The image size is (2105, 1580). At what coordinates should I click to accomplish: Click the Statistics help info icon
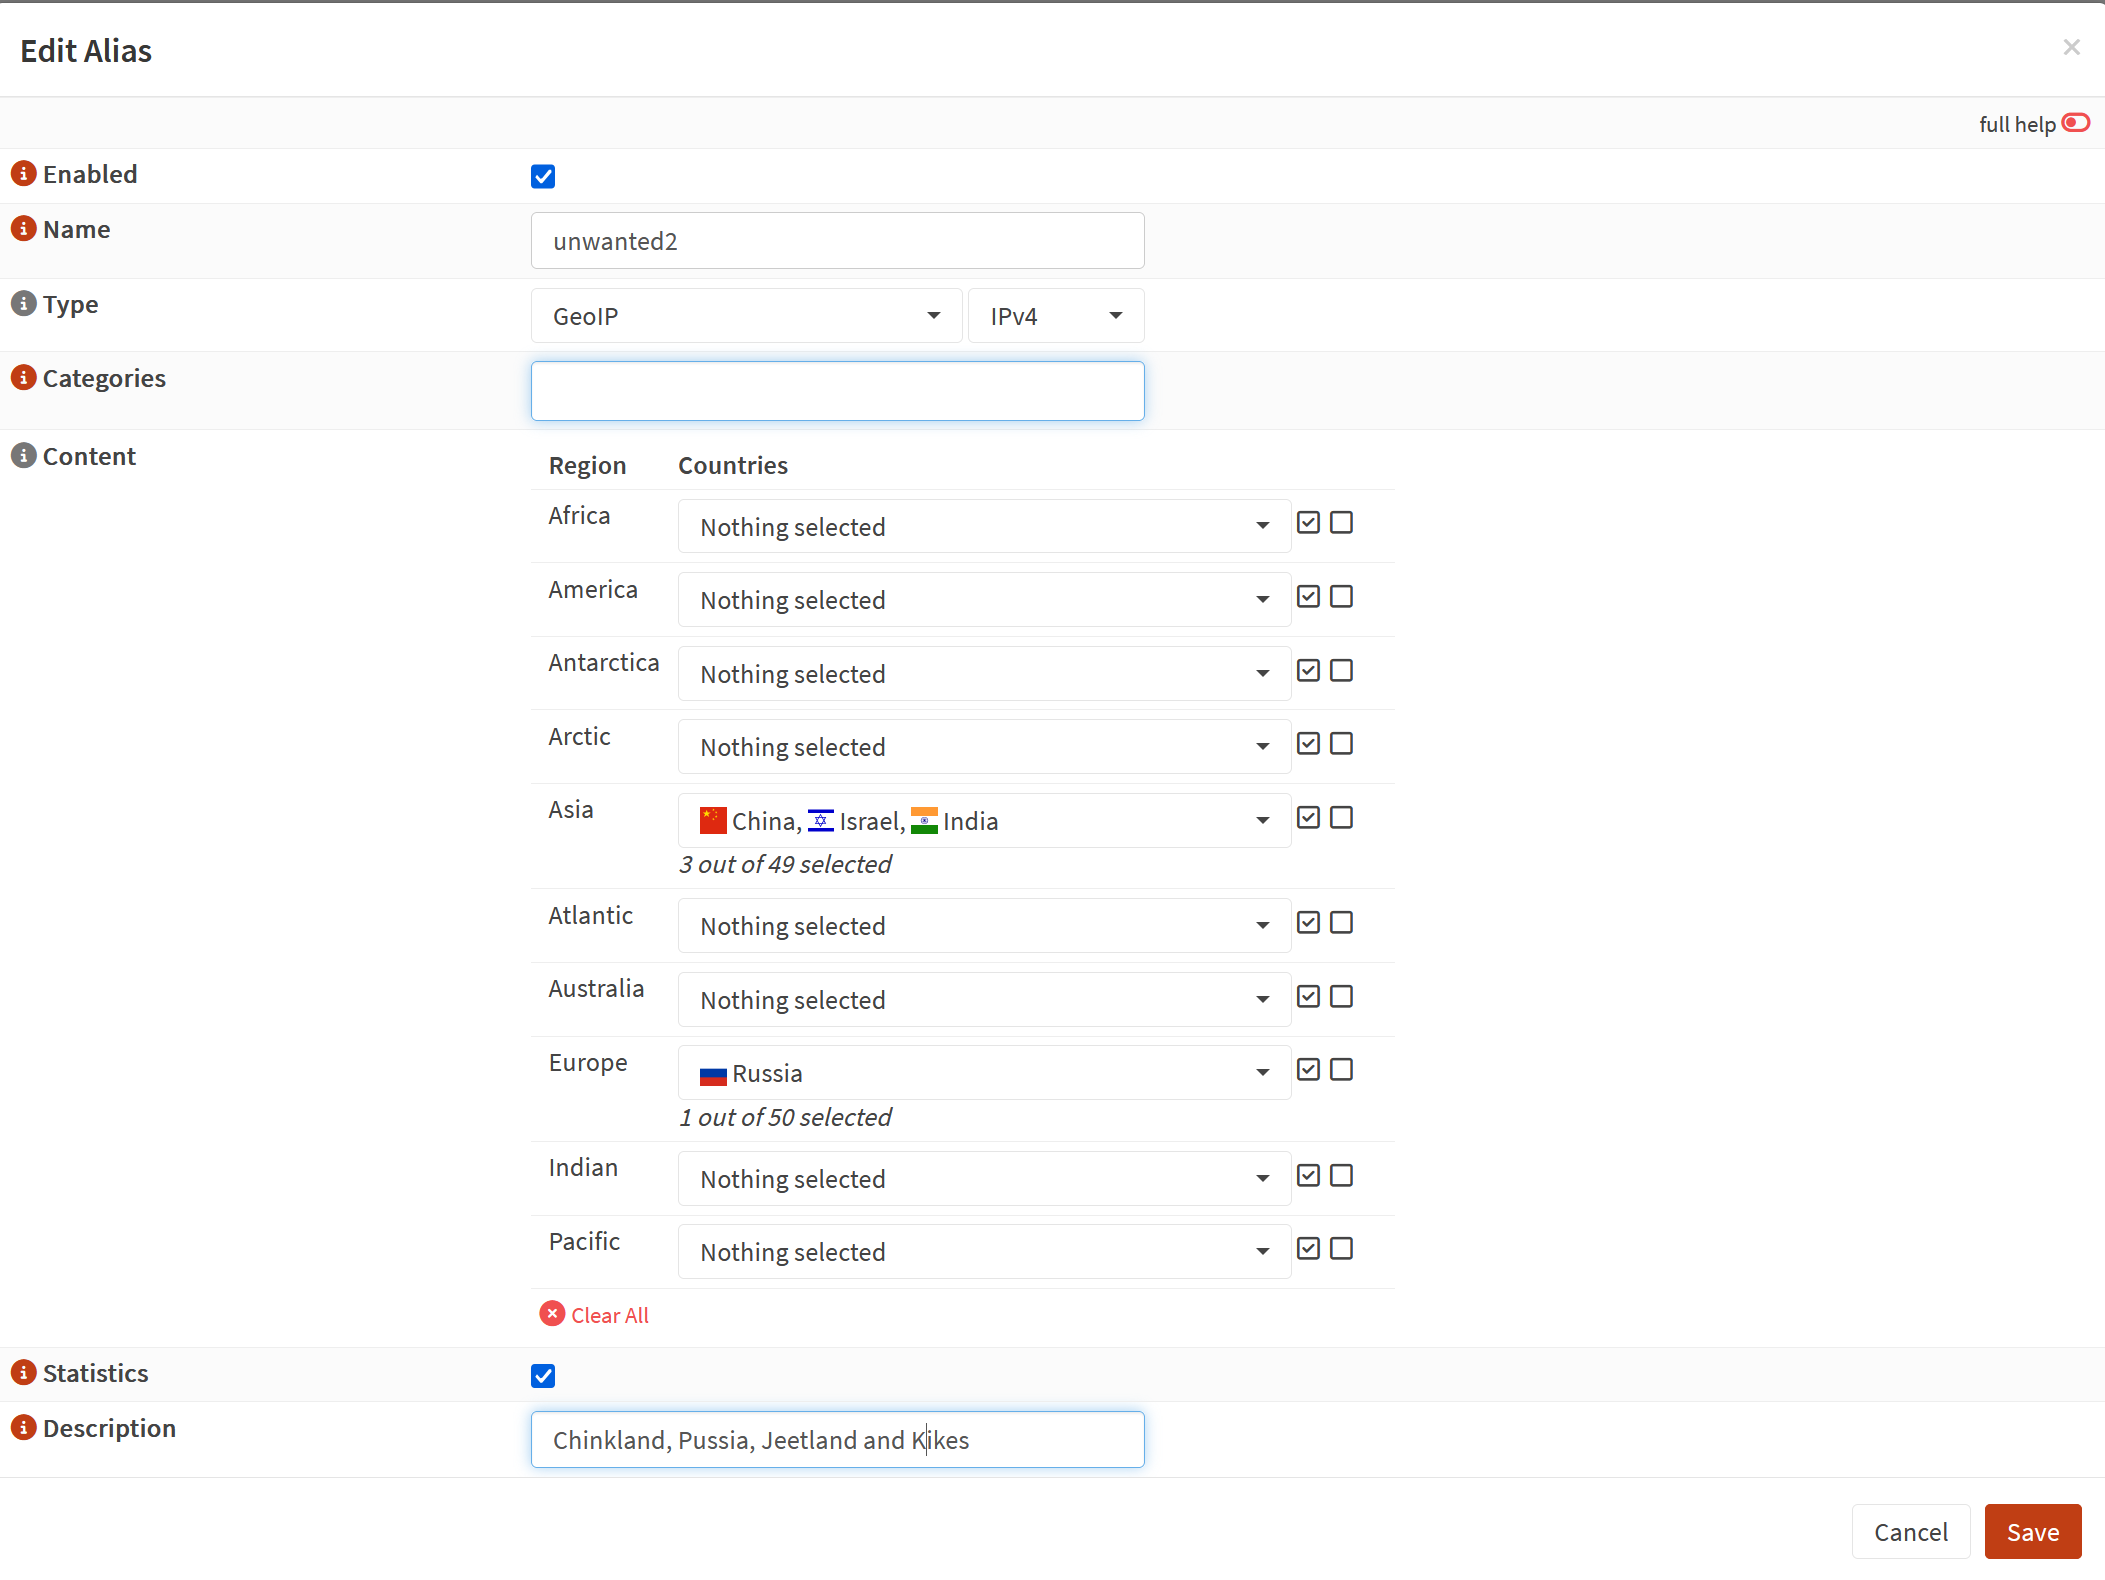click(23, 1373)
